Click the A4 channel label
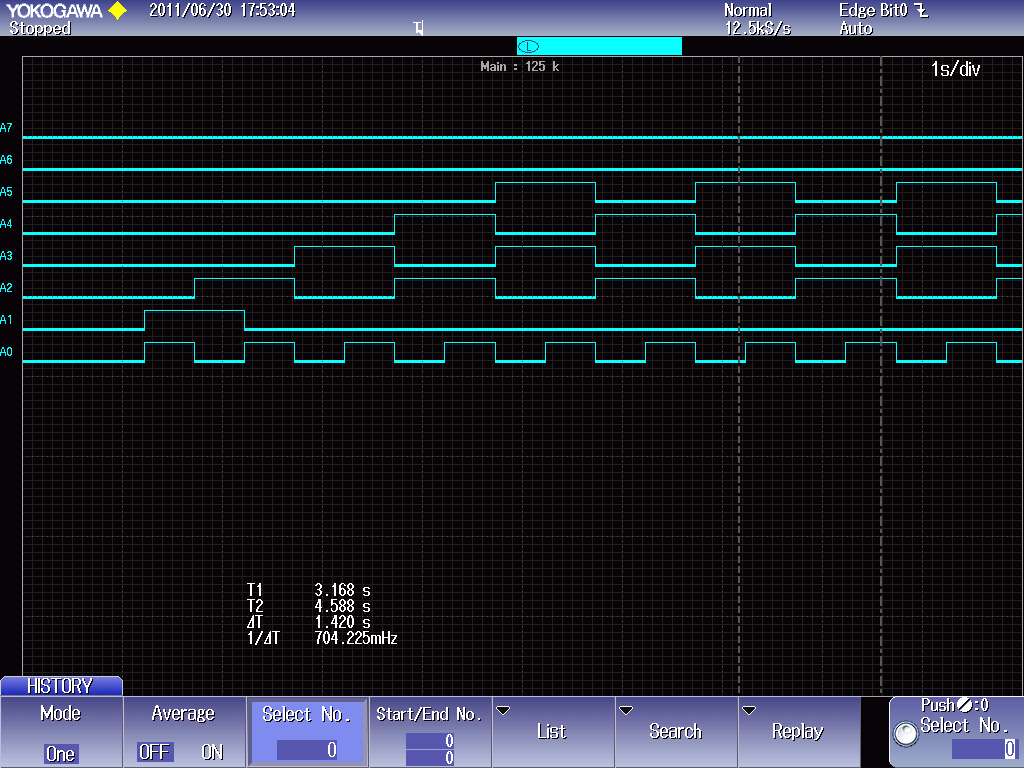Viewport: 1024px width, 768px height. (7, 224)
